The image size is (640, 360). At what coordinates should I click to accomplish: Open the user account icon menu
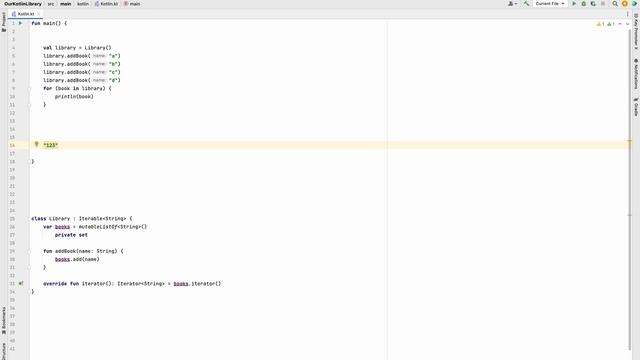pos(512,4)
